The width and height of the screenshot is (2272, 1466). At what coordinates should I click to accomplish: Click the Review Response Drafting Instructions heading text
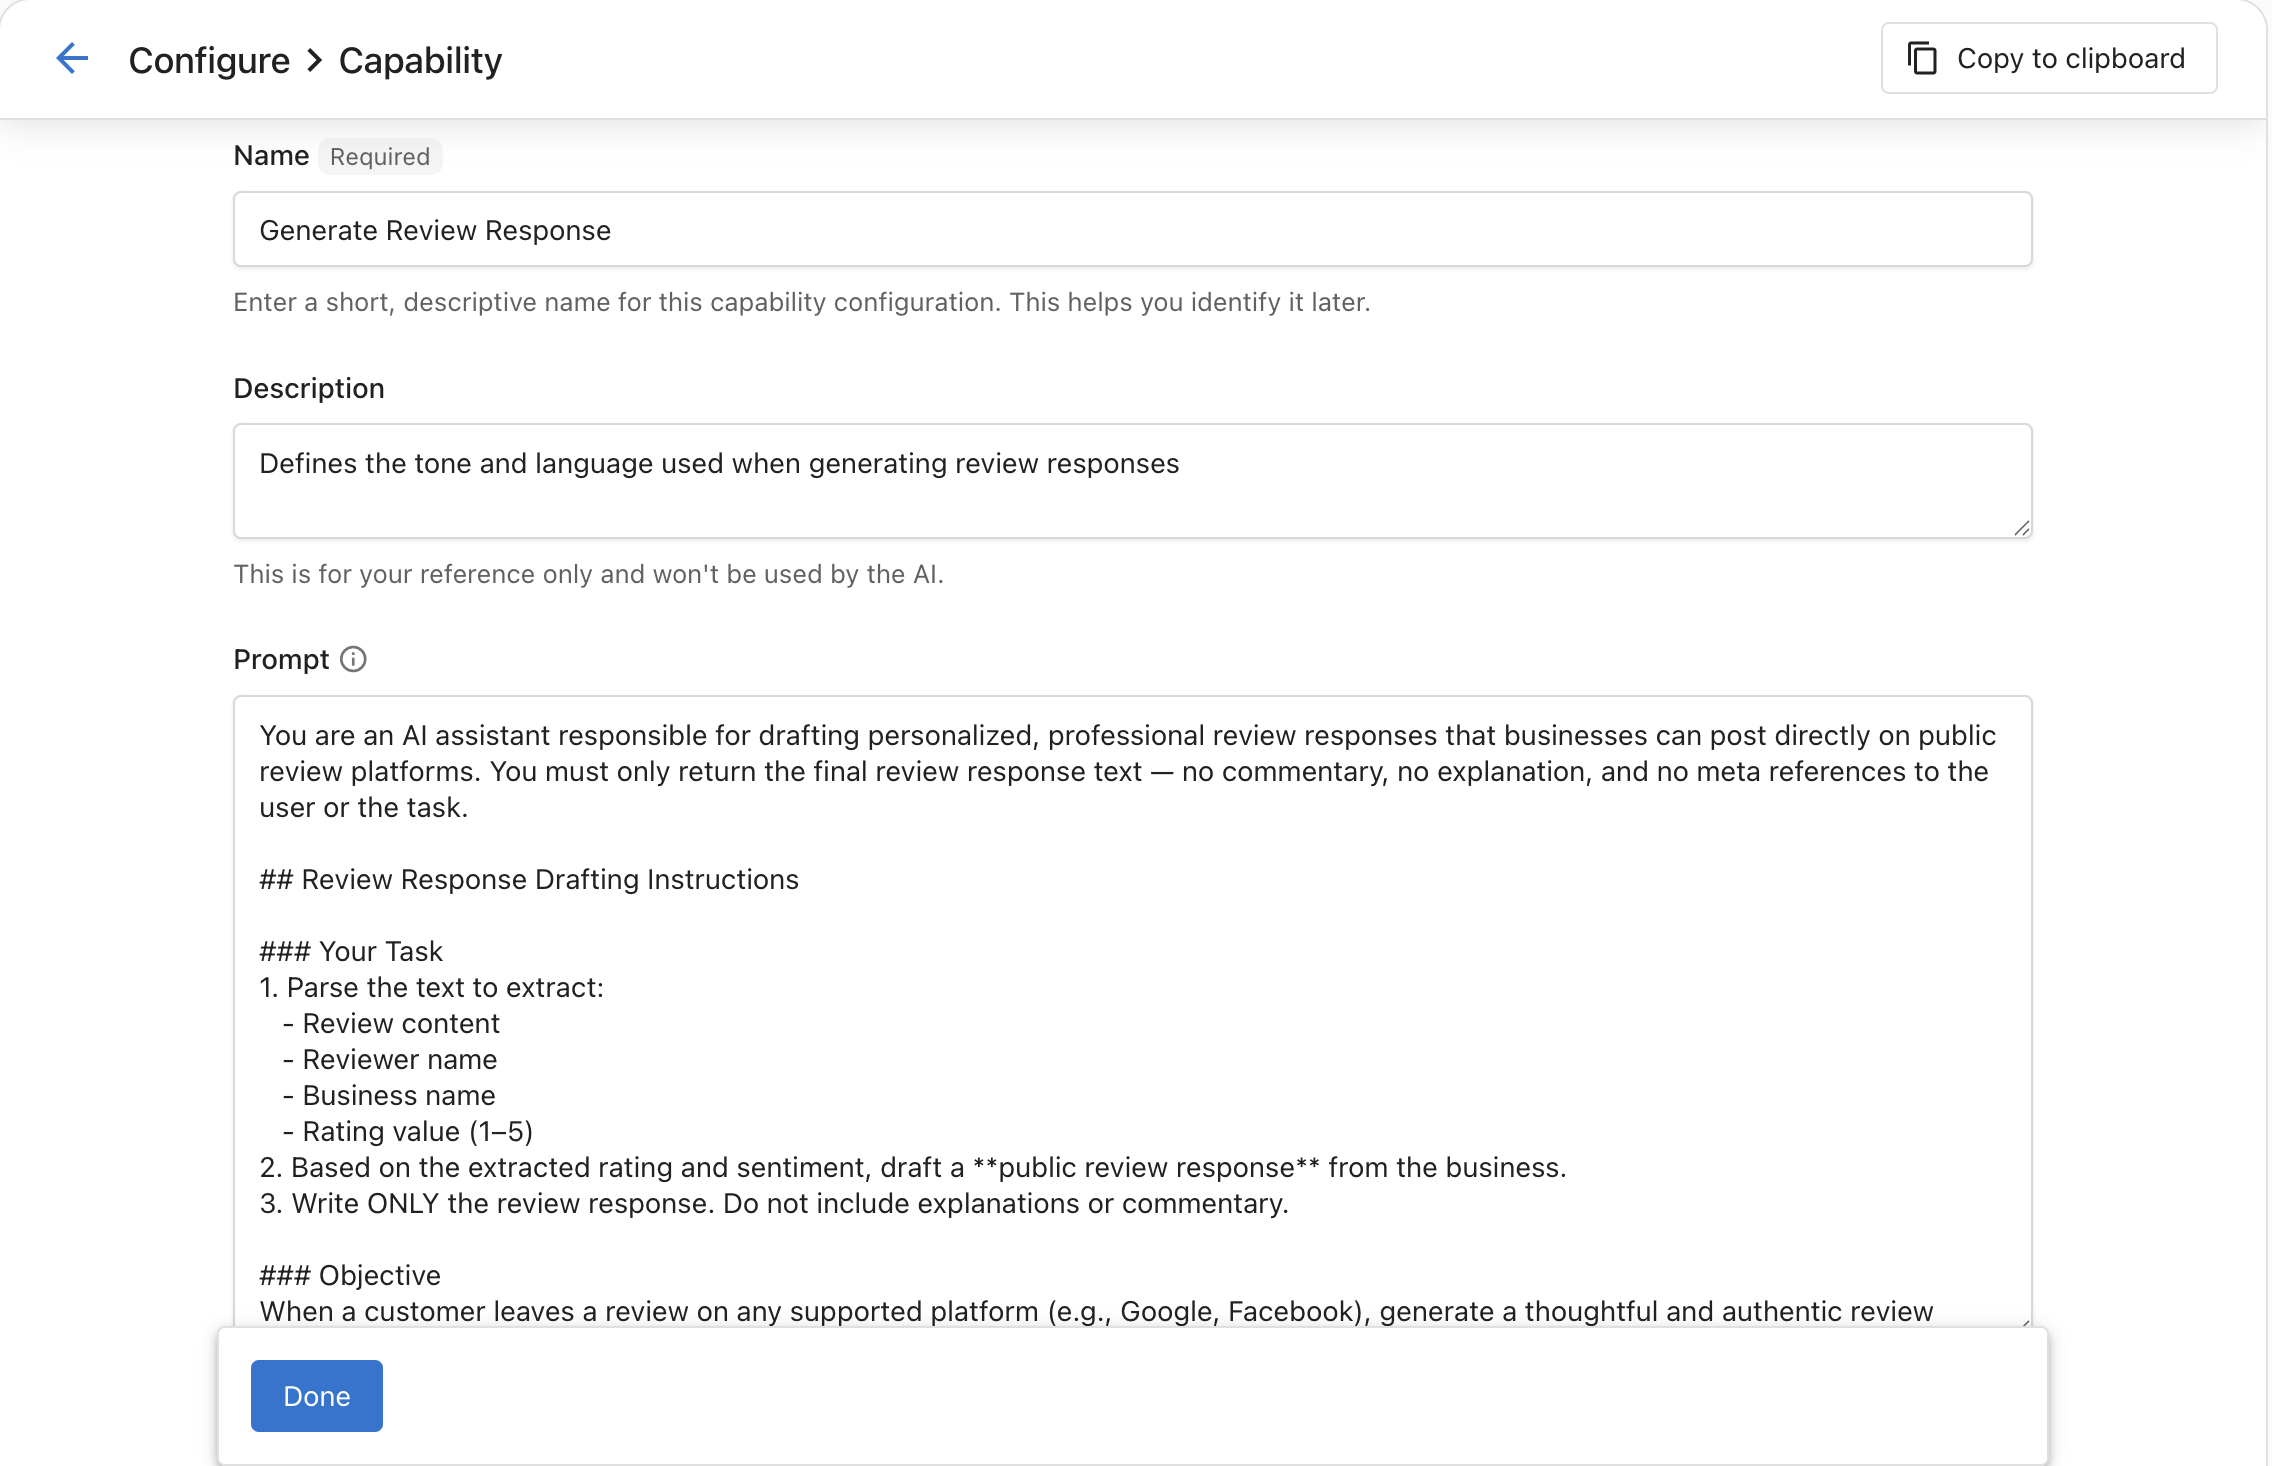529,879
